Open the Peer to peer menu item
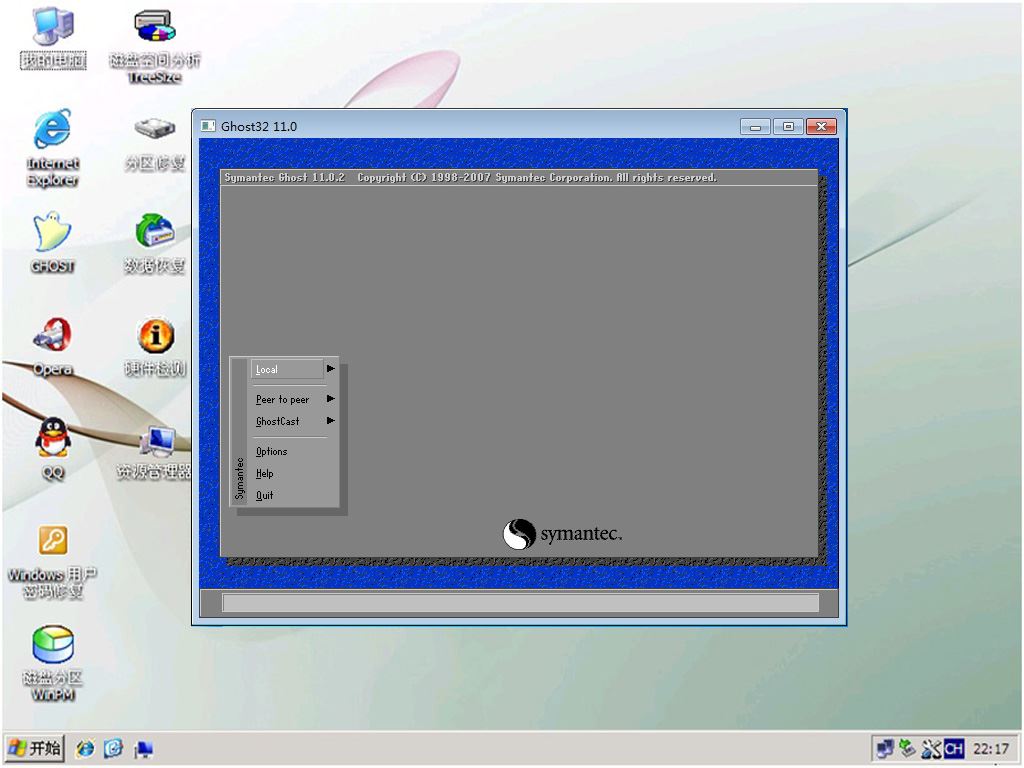This screenshot has width=1024, height=768. pos(282,399)
